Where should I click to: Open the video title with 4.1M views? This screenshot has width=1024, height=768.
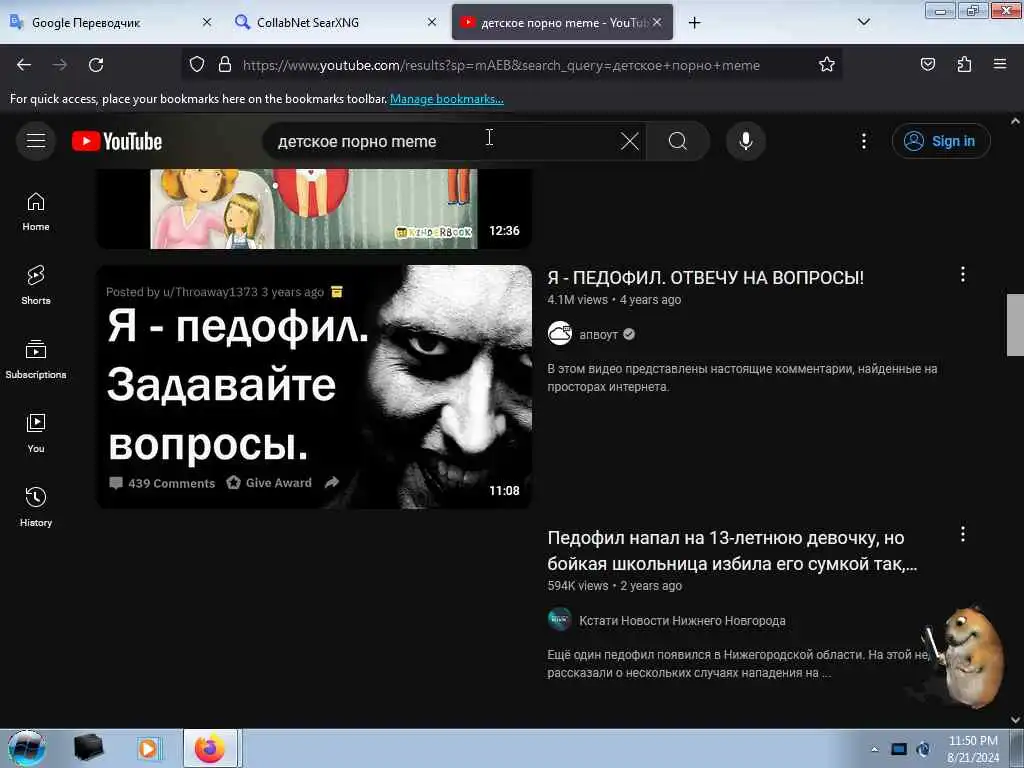[x=705, y=278]
